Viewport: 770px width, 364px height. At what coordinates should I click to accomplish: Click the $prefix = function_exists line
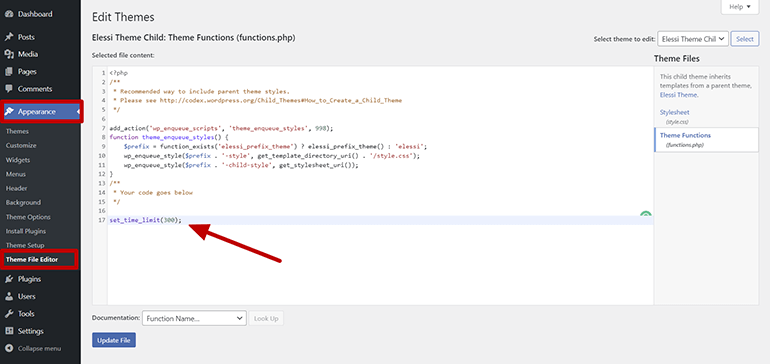coord(275,146)
